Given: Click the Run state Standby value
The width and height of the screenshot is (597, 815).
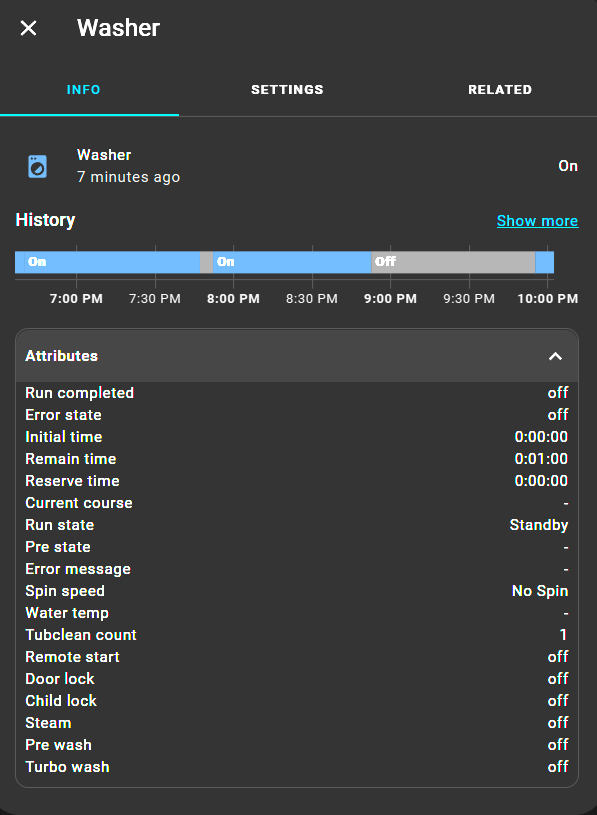Looking at the screenshot, I should [x=538, y=524].
